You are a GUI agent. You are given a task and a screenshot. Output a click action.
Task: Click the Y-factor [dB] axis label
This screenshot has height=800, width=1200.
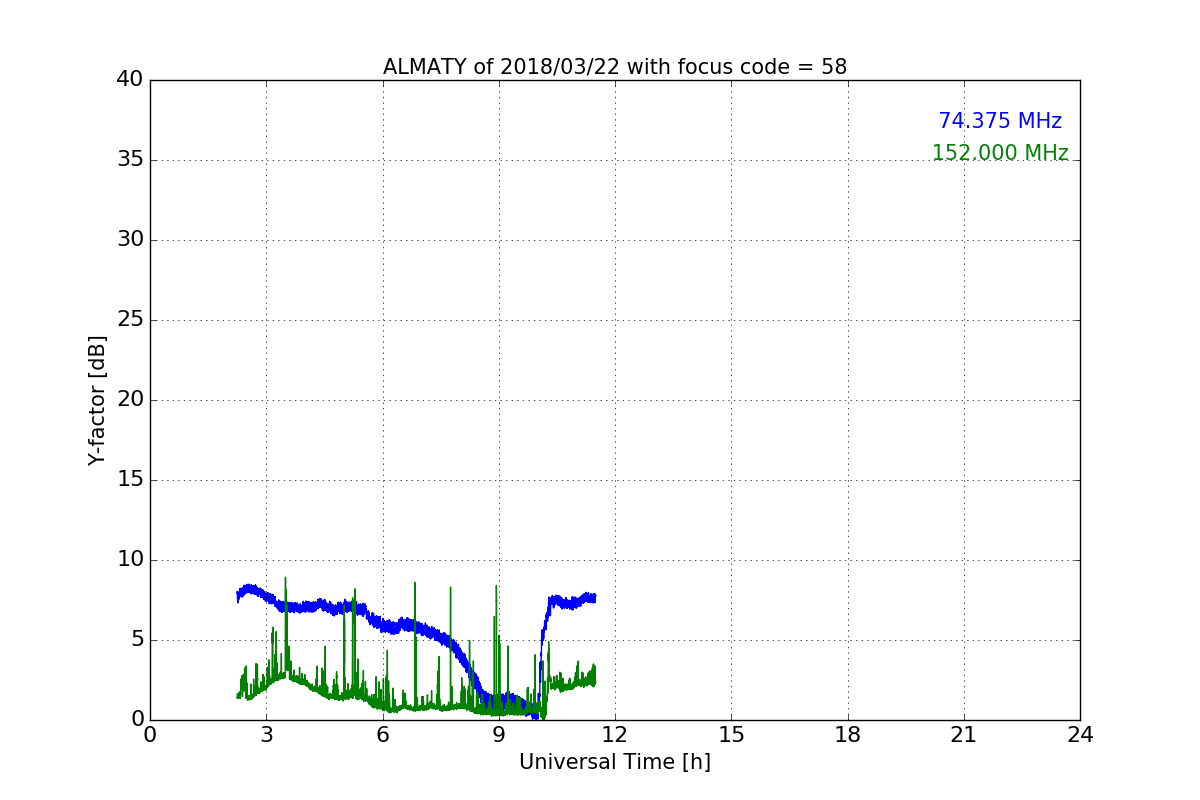97,400
